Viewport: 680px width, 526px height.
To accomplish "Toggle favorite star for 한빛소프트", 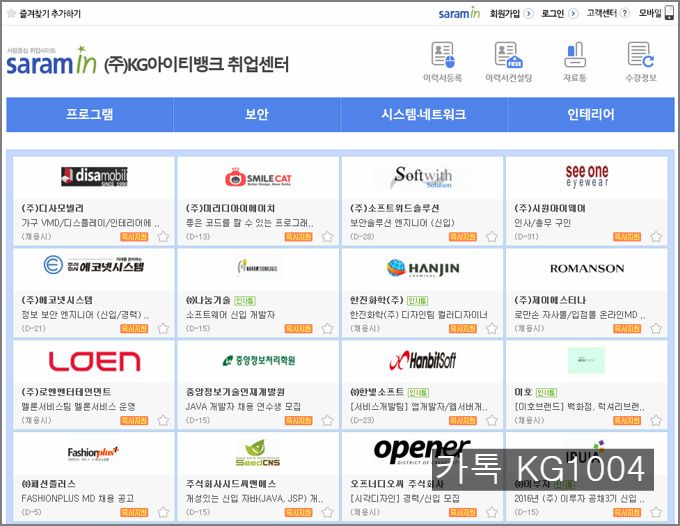I will pos(492,421).
